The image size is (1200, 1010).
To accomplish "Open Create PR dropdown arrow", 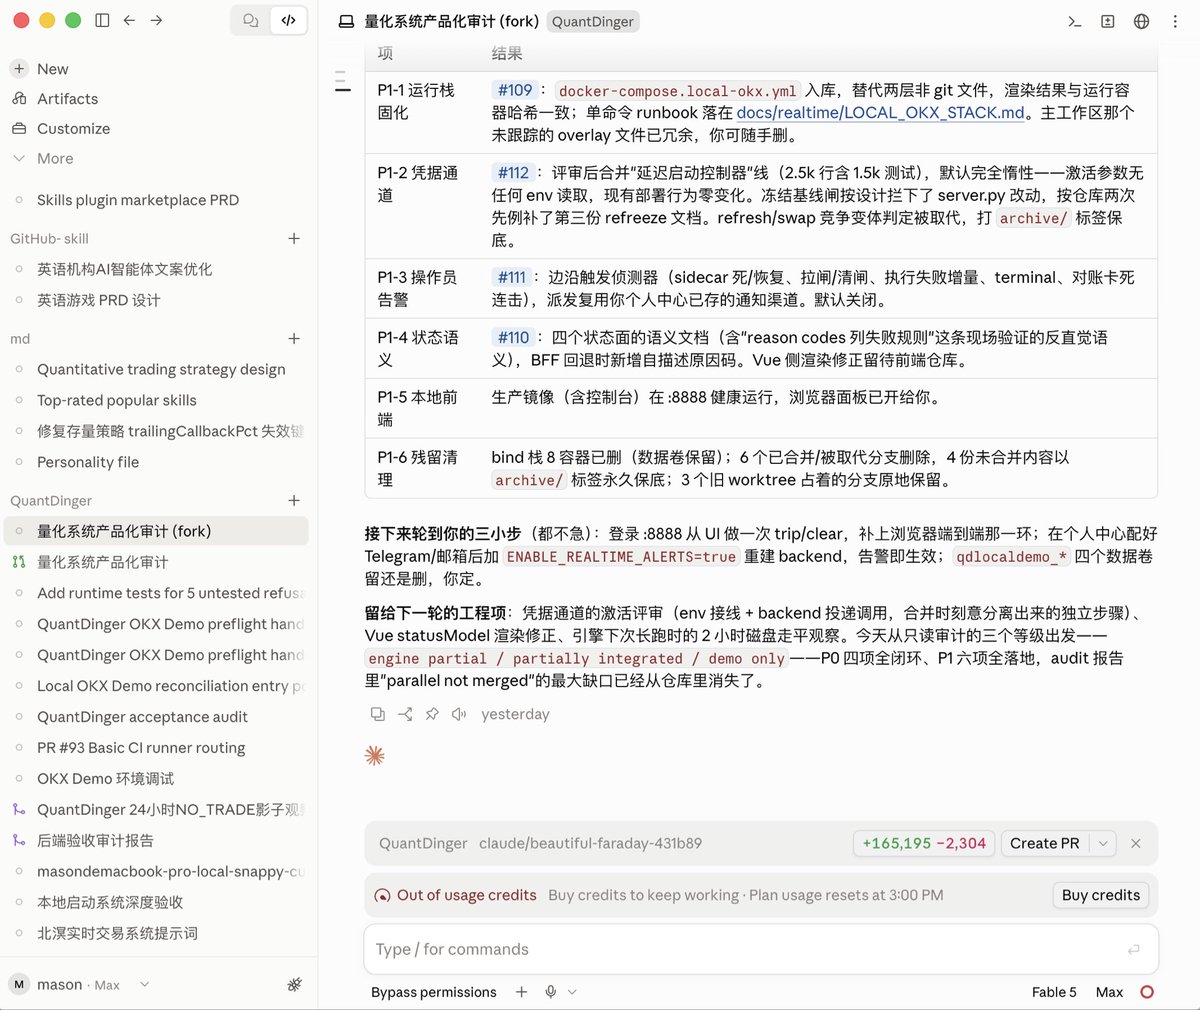I will pos(1102,843).
